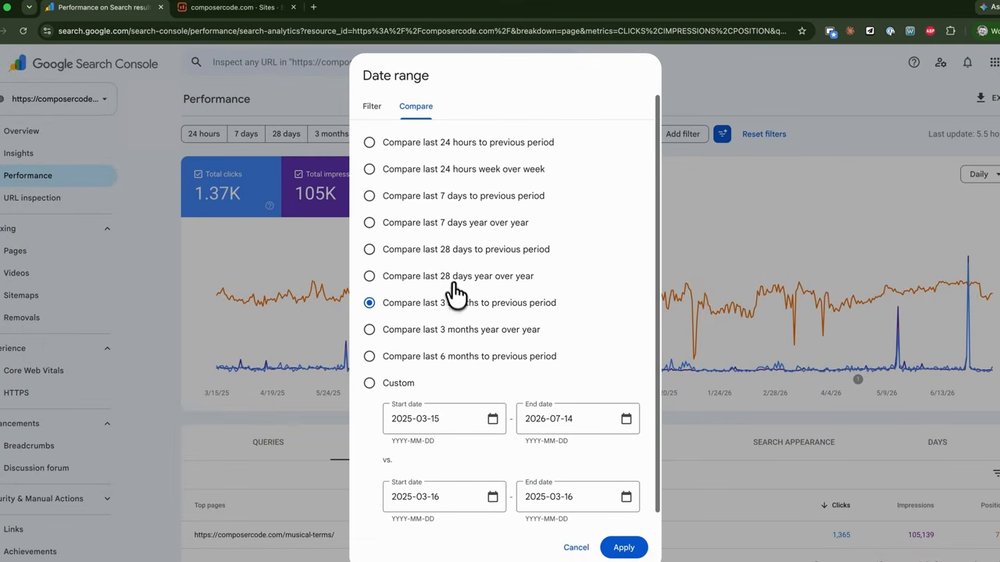Collapse the Enhancements sidebar section
The height and width of the screenshot is (562, 1000).
click(x=107, y=424)
